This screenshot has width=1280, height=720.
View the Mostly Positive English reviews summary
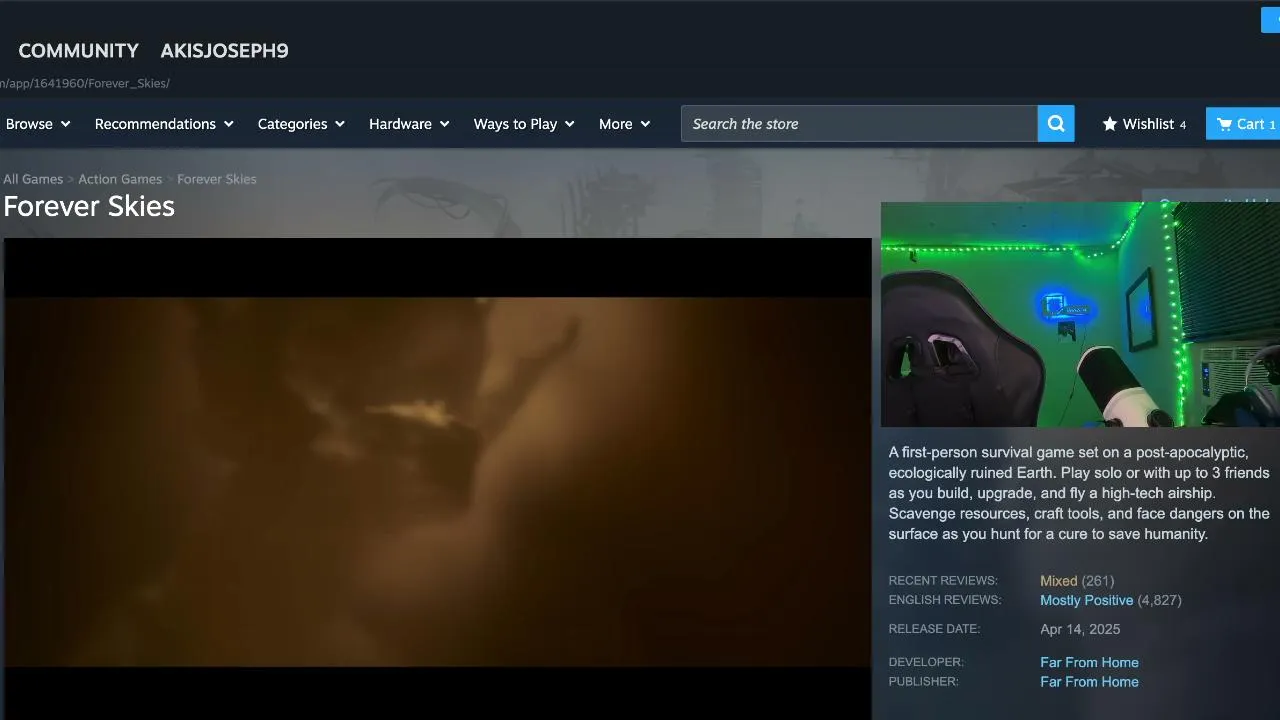click(1086, 600)
